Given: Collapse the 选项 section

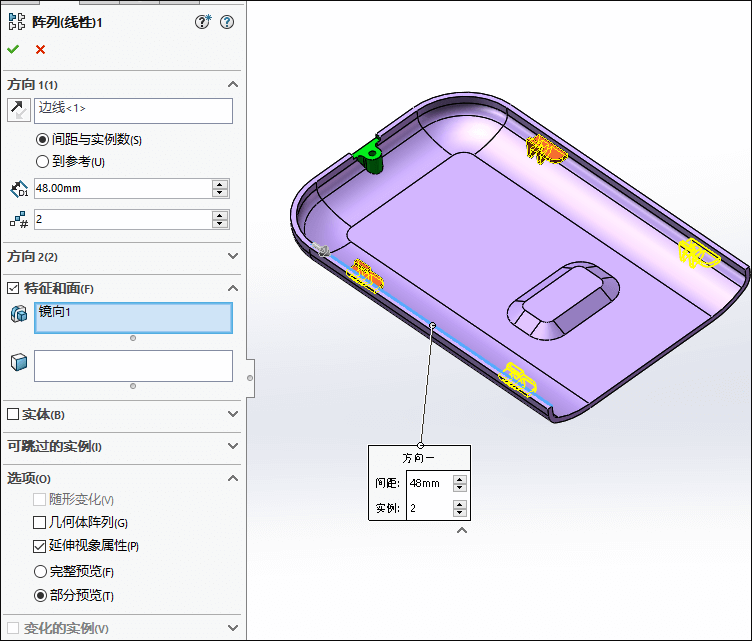Looking at the screenshot, I should [233, 478].
